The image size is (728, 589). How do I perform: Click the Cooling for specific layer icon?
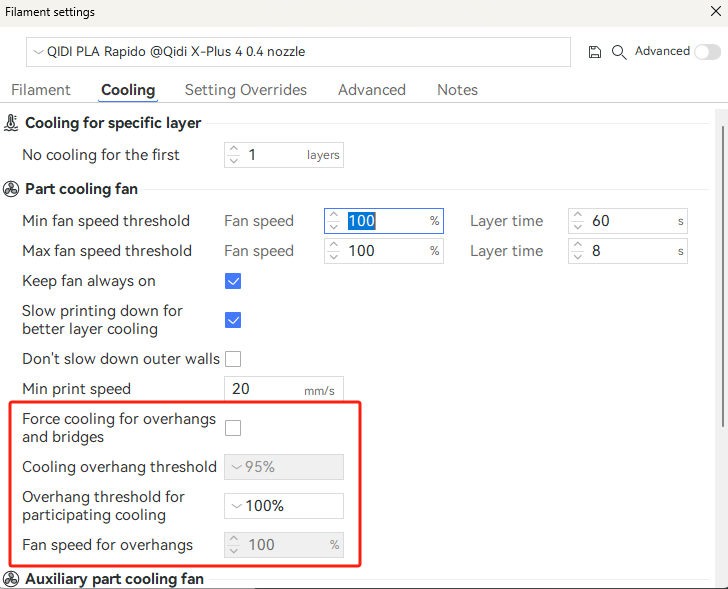coord(12,123)
